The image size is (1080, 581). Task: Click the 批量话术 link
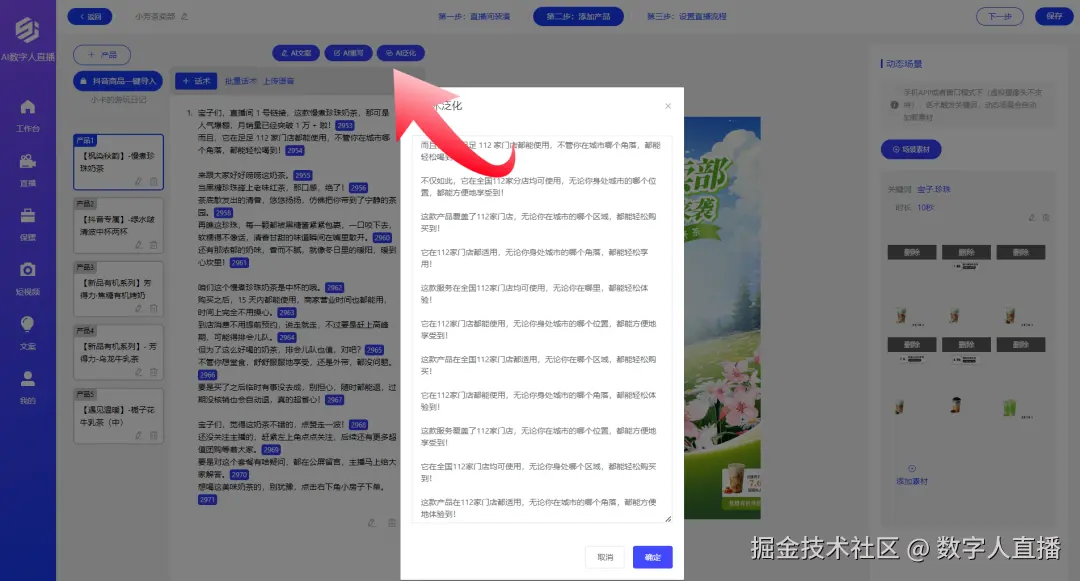pyautogui.click(x=240, y=81)
